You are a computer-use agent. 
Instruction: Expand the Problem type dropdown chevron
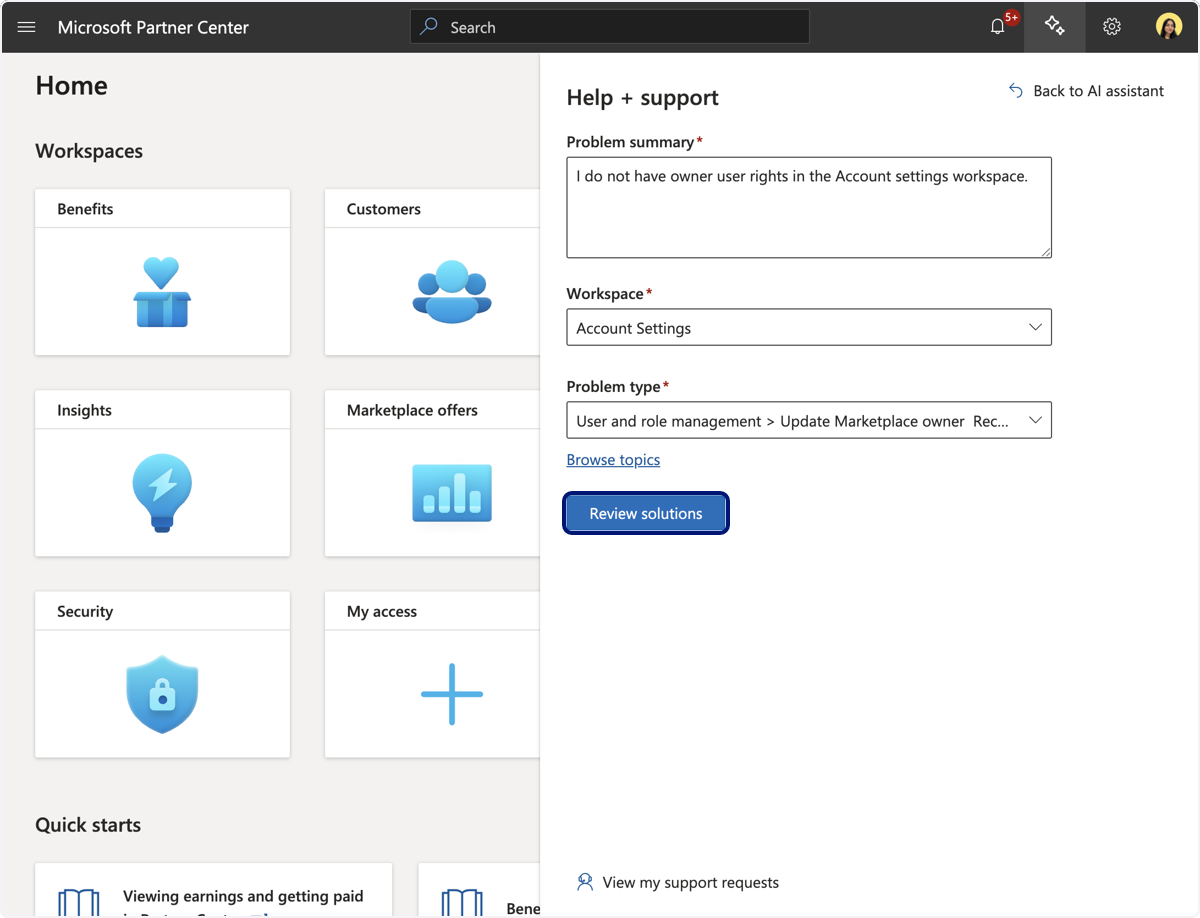pyautogui.click(x=1035, y=421)
